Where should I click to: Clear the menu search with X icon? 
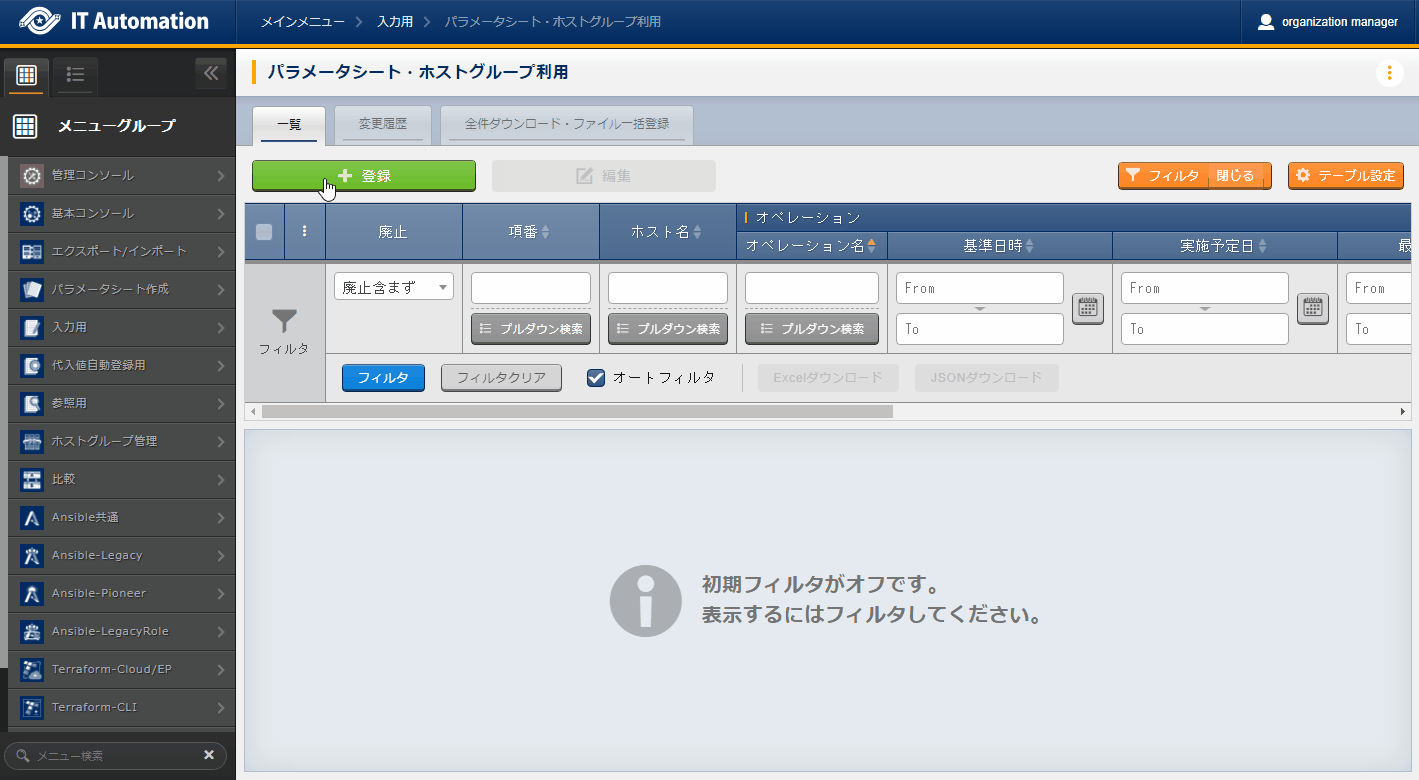209,755
